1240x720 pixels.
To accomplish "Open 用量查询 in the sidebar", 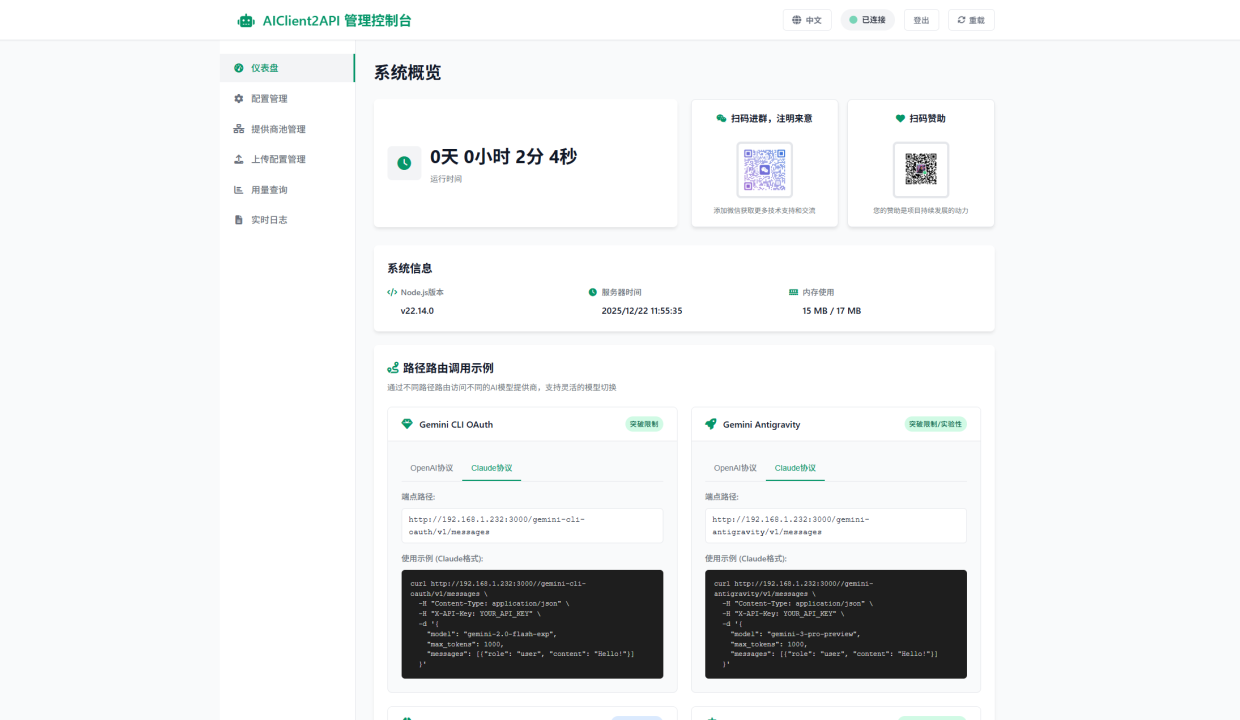I will pos(287,189).
